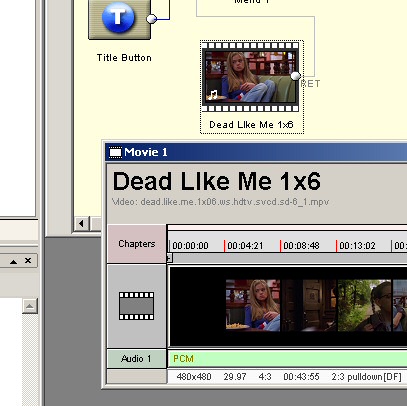Click the horizontal scrollbar left arrow
The image size is (407, 406).
[82, 223]
